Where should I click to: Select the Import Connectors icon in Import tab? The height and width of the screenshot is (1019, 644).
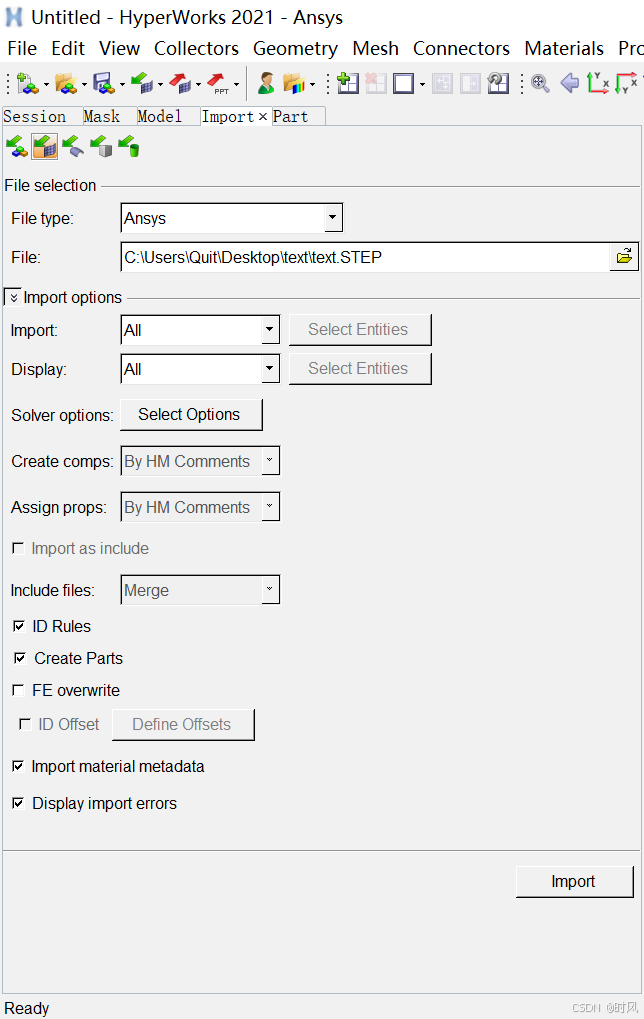click(129, 147)
